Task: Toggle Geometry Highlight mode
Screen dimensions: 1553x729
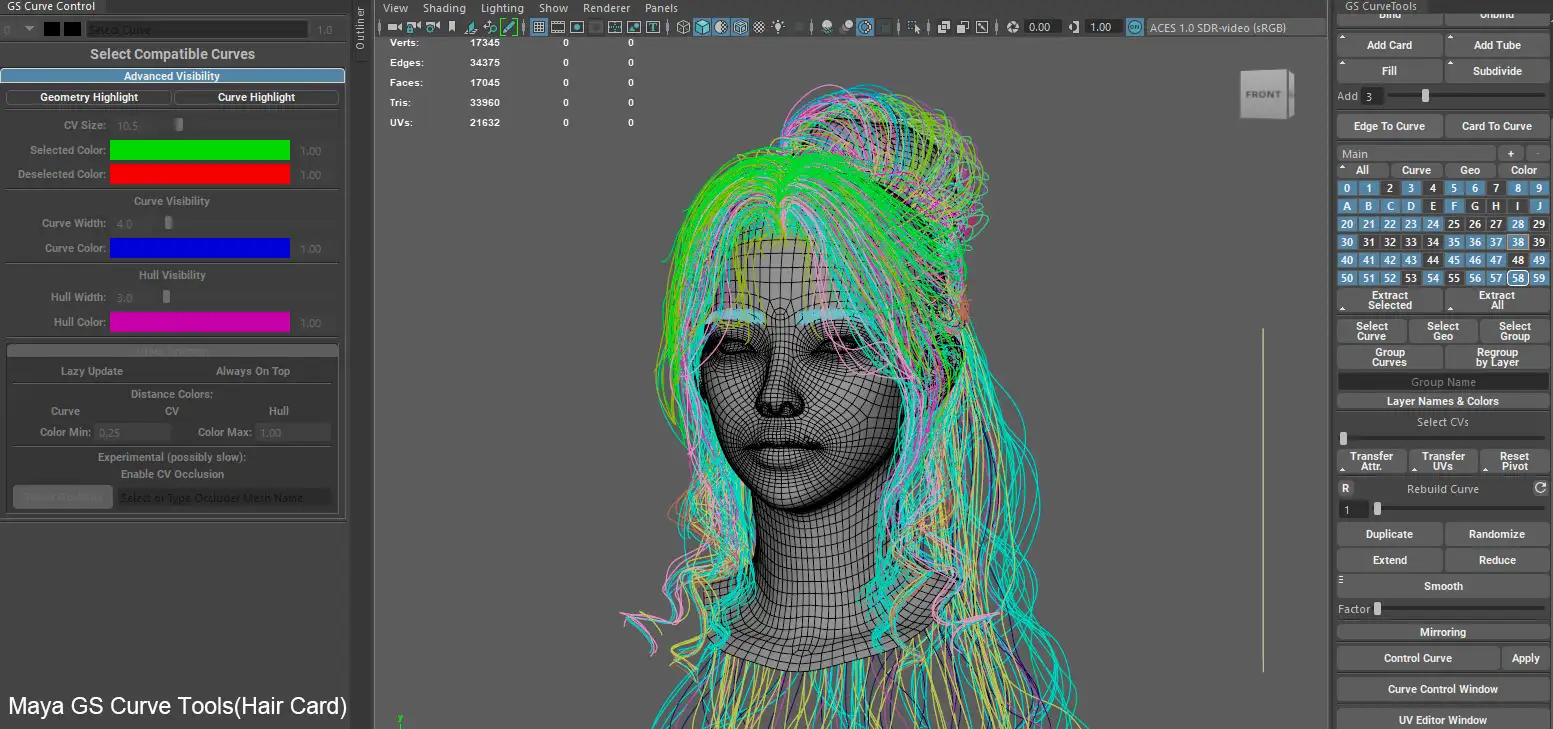Action: (88, 97)
